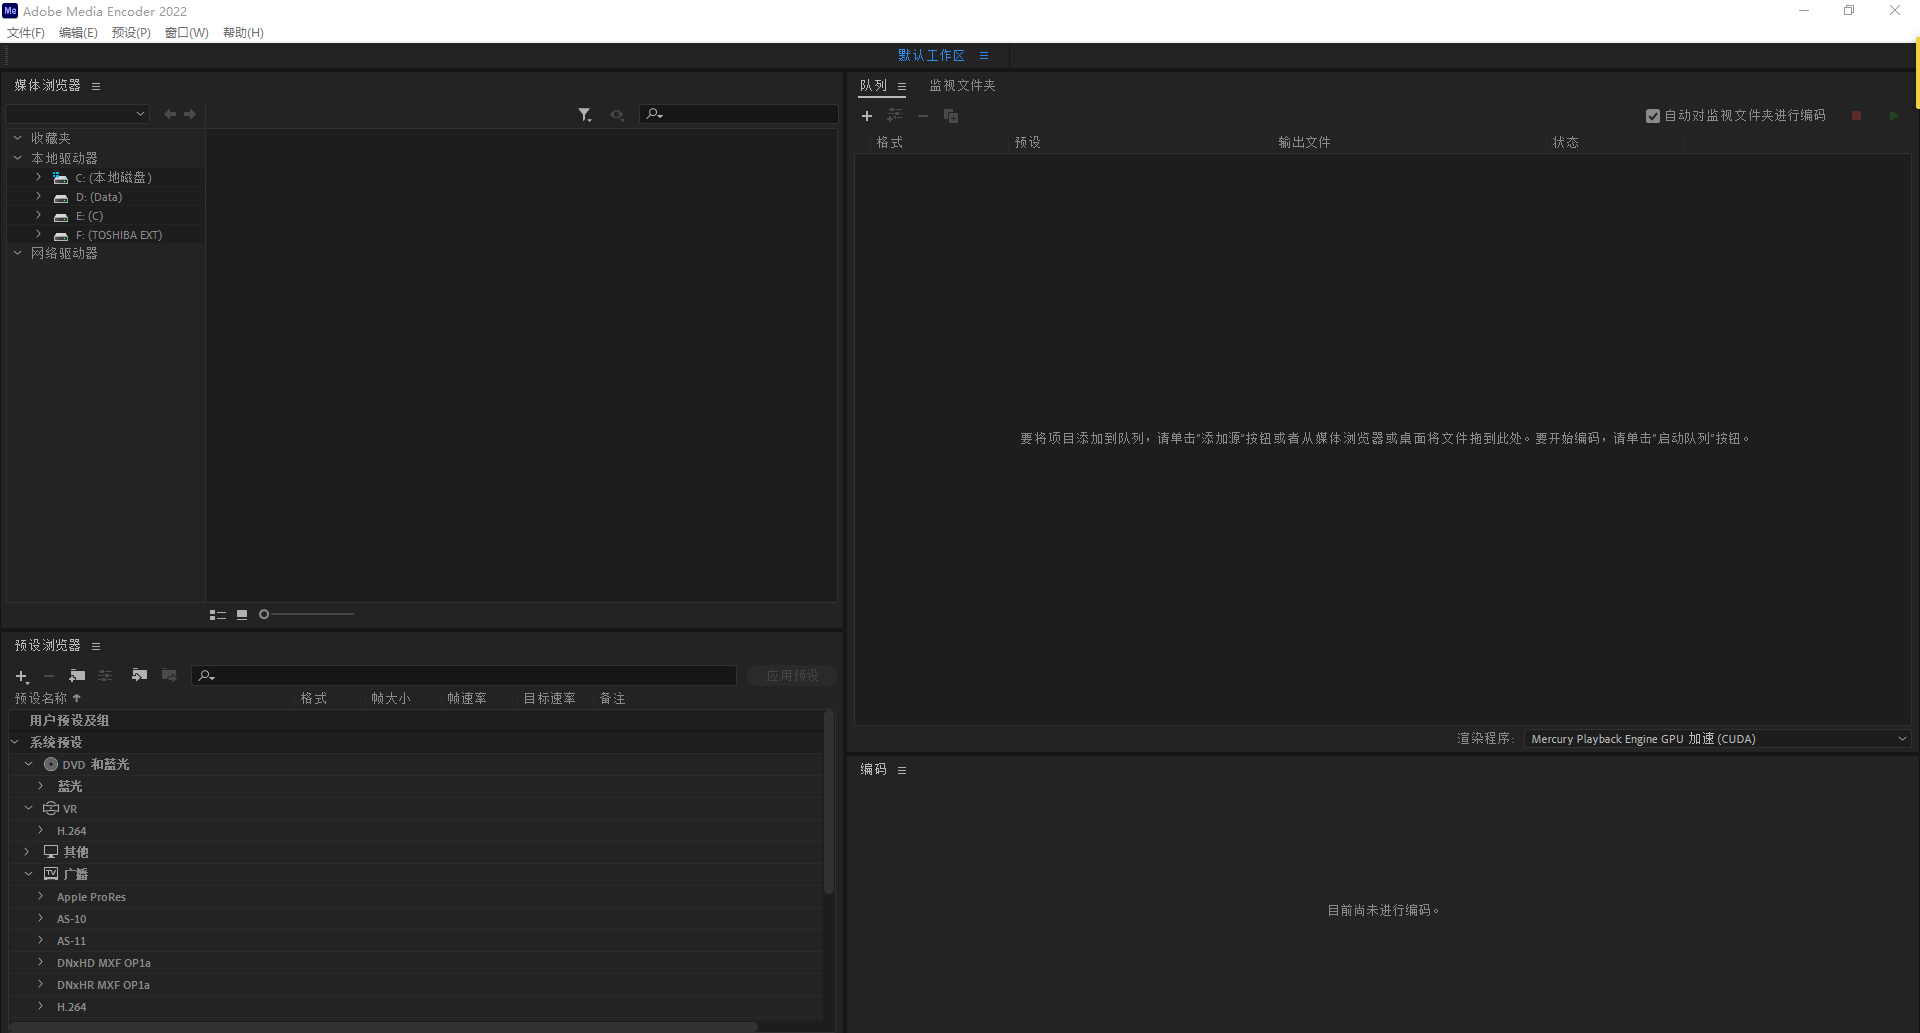Expand the 蓝光 preset folder

[x=40, y=786]
